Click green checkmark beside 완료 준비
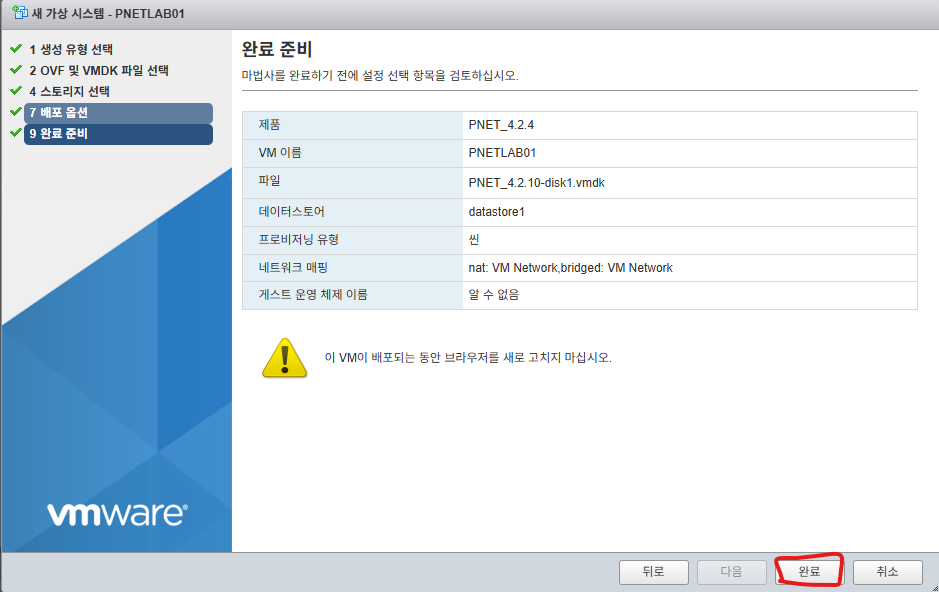Screen dimensions: 939x592 [x=16, y=132]
